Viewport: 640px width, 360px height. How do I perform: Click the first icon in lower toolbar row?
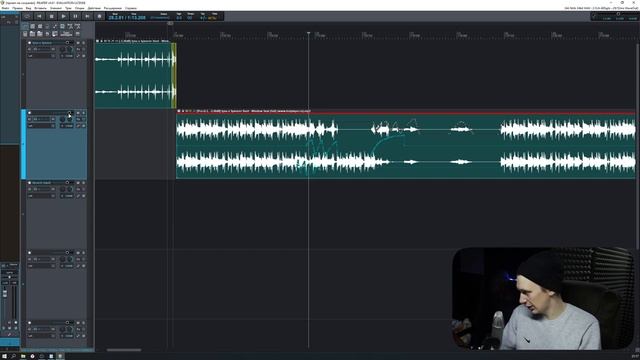coord(25,34)
